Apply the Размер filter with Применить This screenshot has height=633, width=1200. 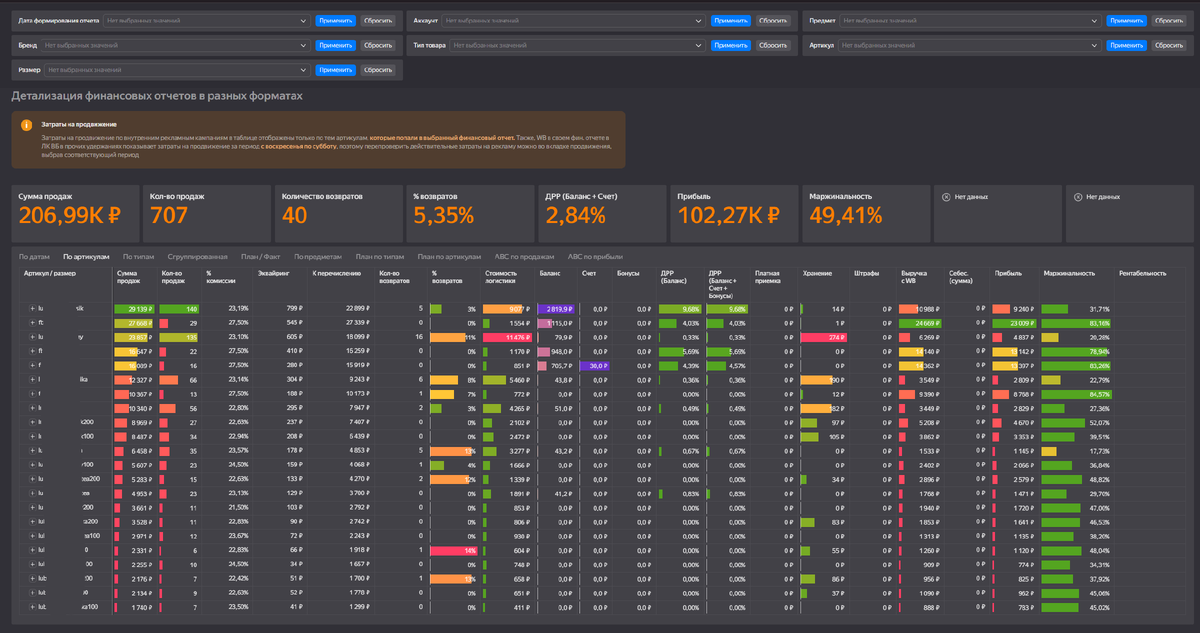335,70
